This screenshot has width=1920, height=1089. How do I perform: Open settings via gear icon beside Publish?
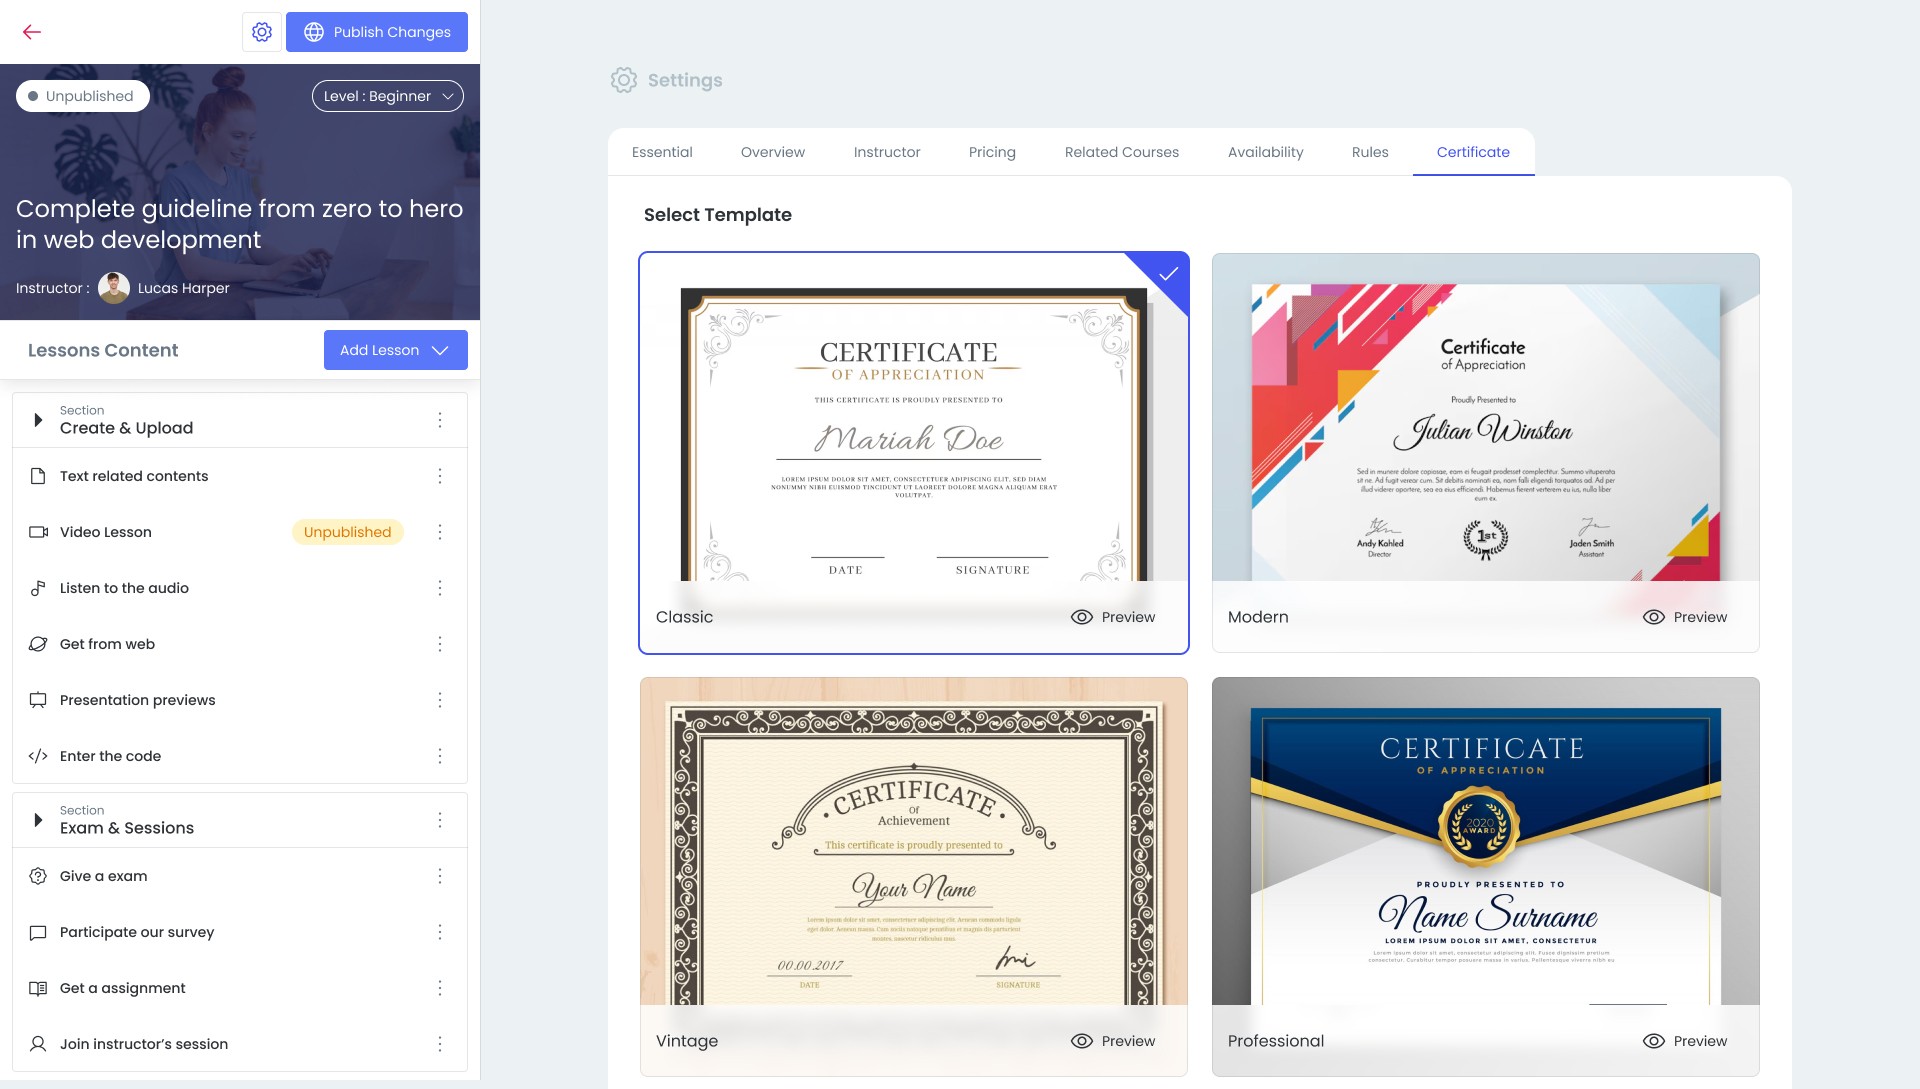coord(262,32)
